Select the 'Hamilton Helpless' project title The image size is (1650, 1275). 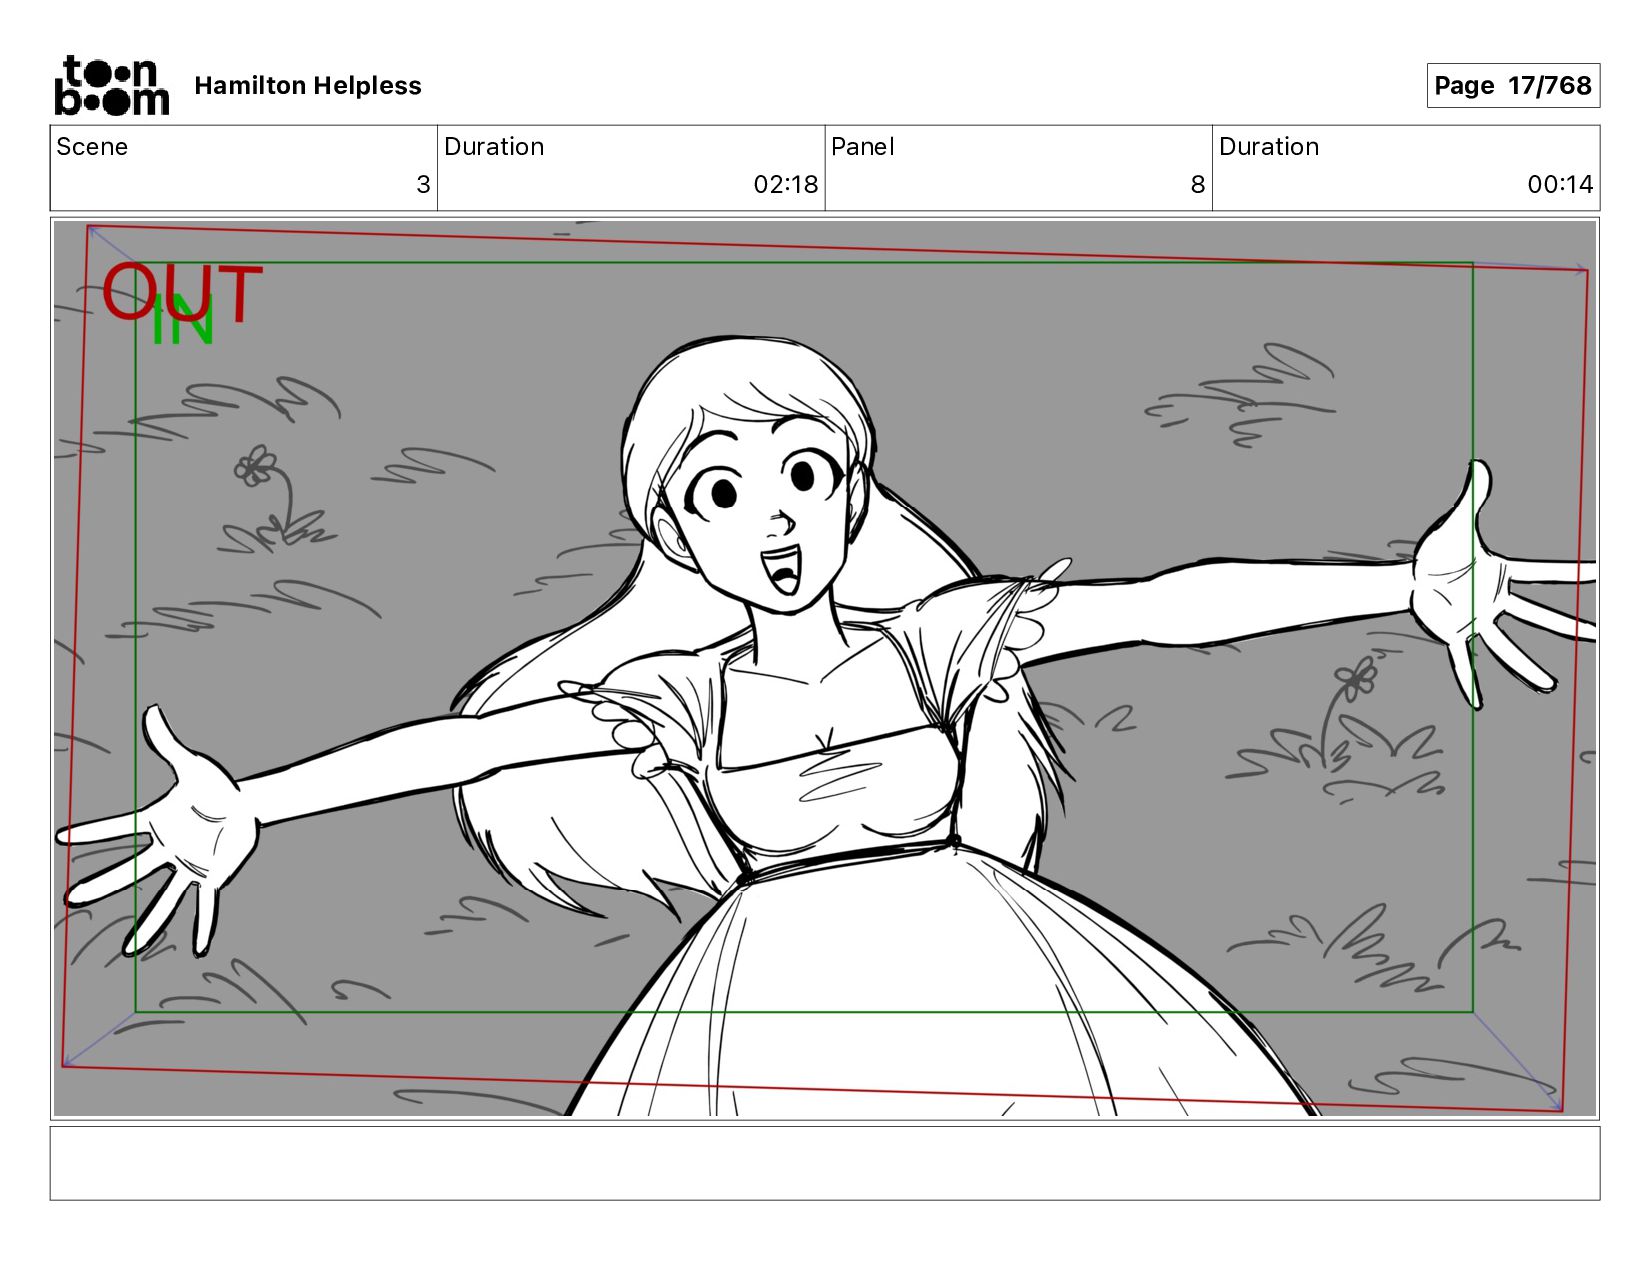(308, 86)
